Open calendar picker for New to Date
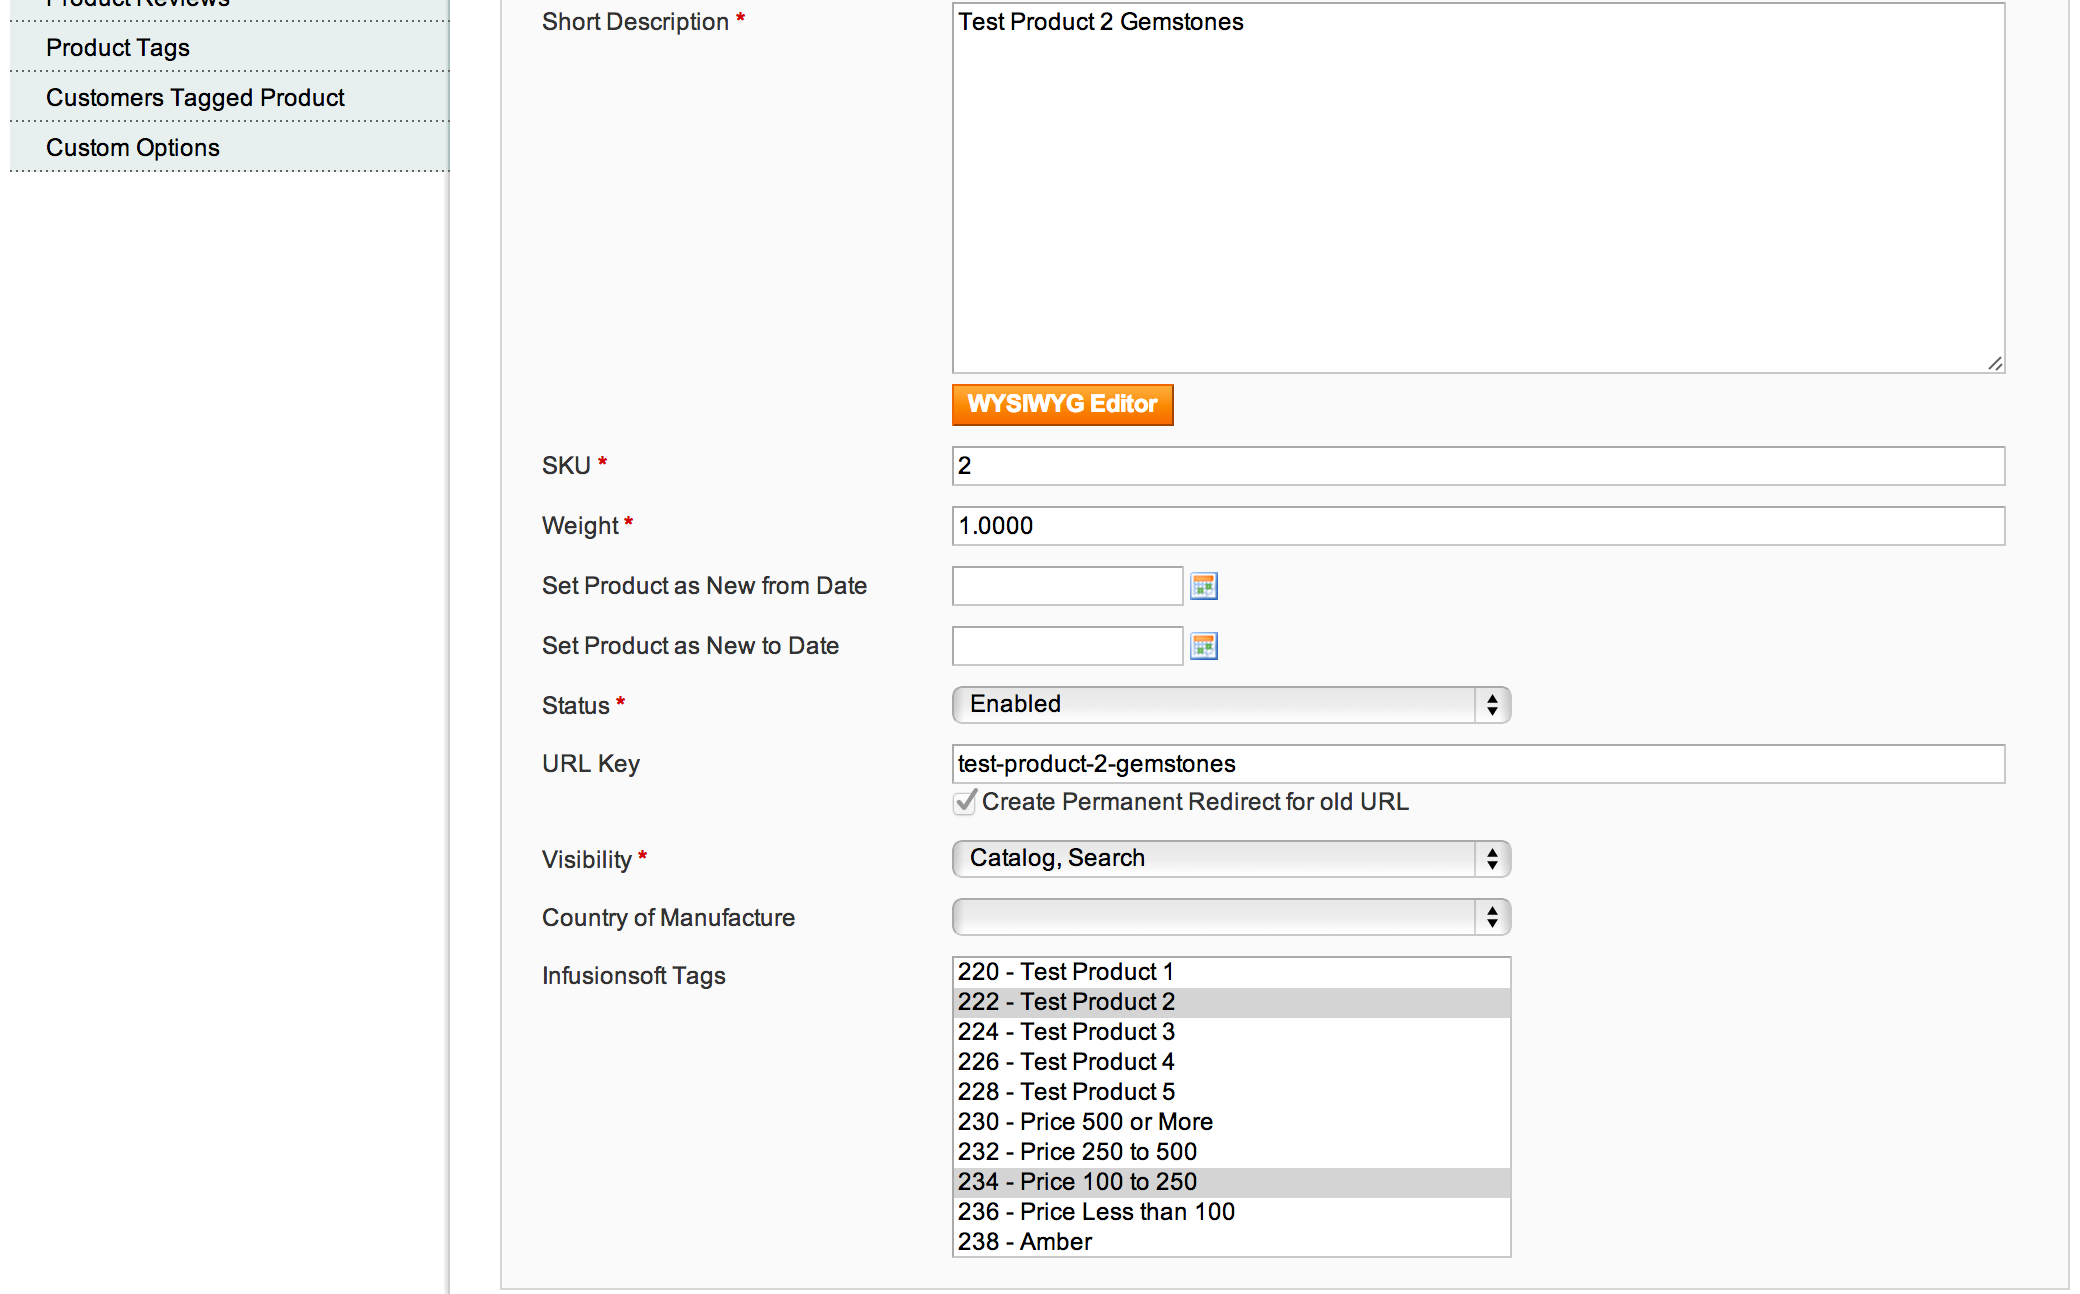The image size is (2080, 1294). (1205, 646)
